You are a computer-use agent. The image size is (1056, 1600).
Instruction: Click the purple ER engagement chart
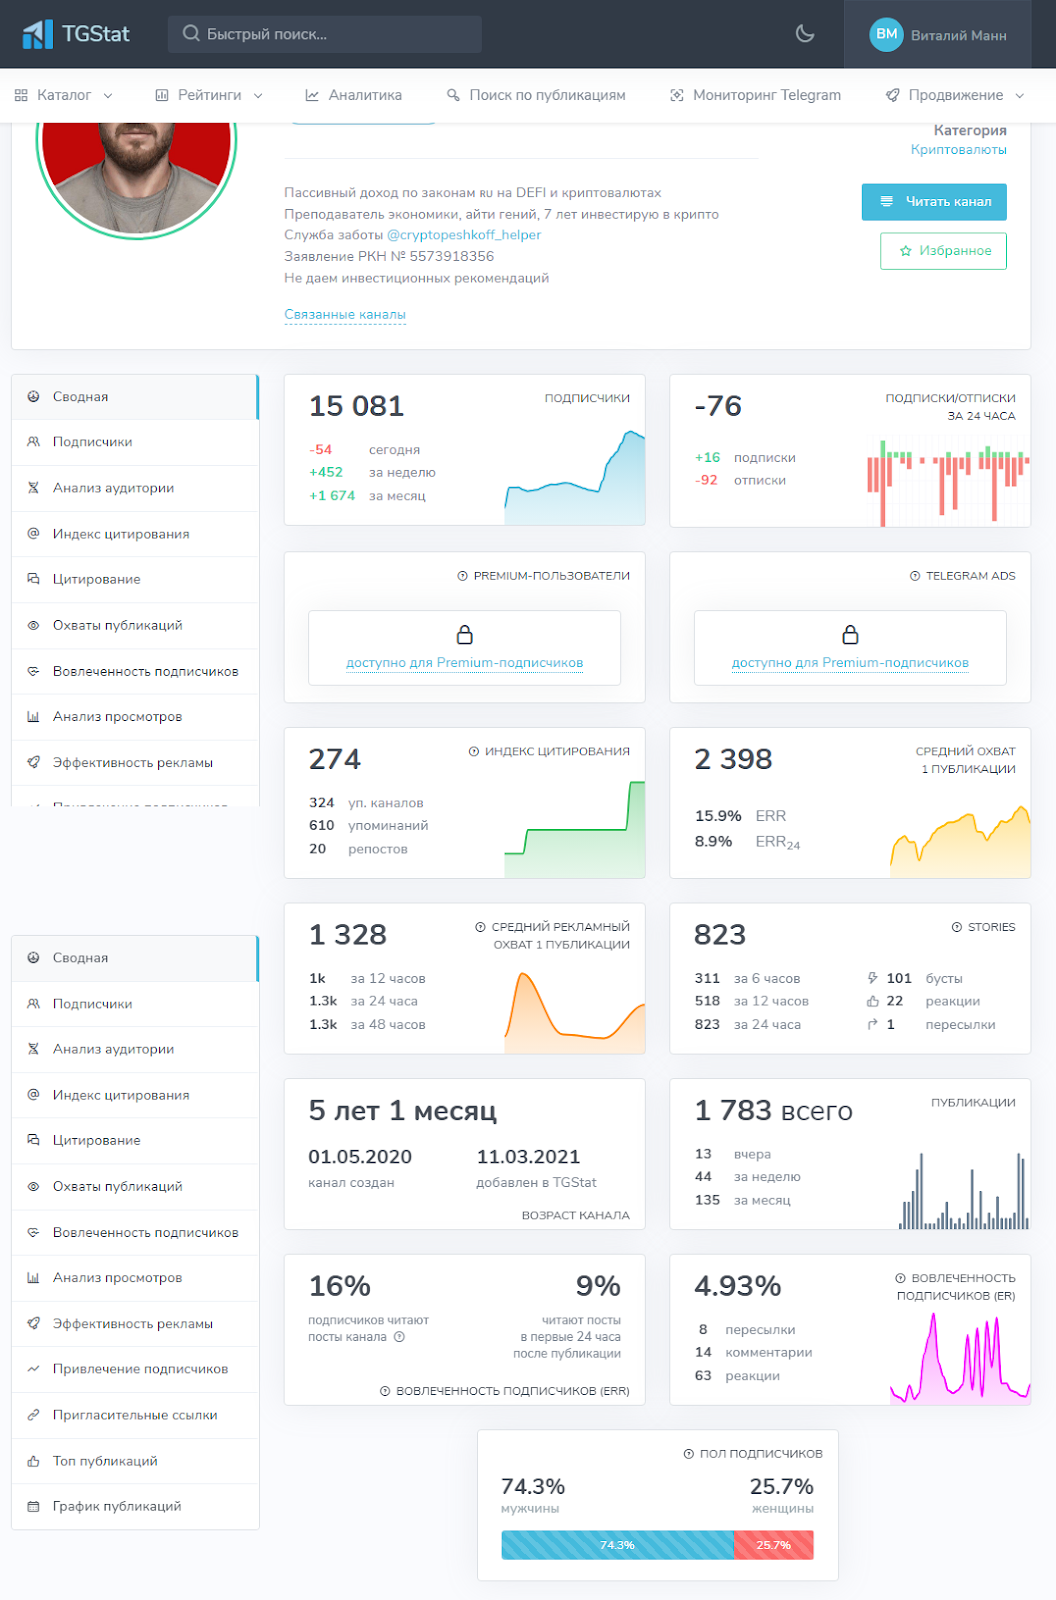(960, 1358)
